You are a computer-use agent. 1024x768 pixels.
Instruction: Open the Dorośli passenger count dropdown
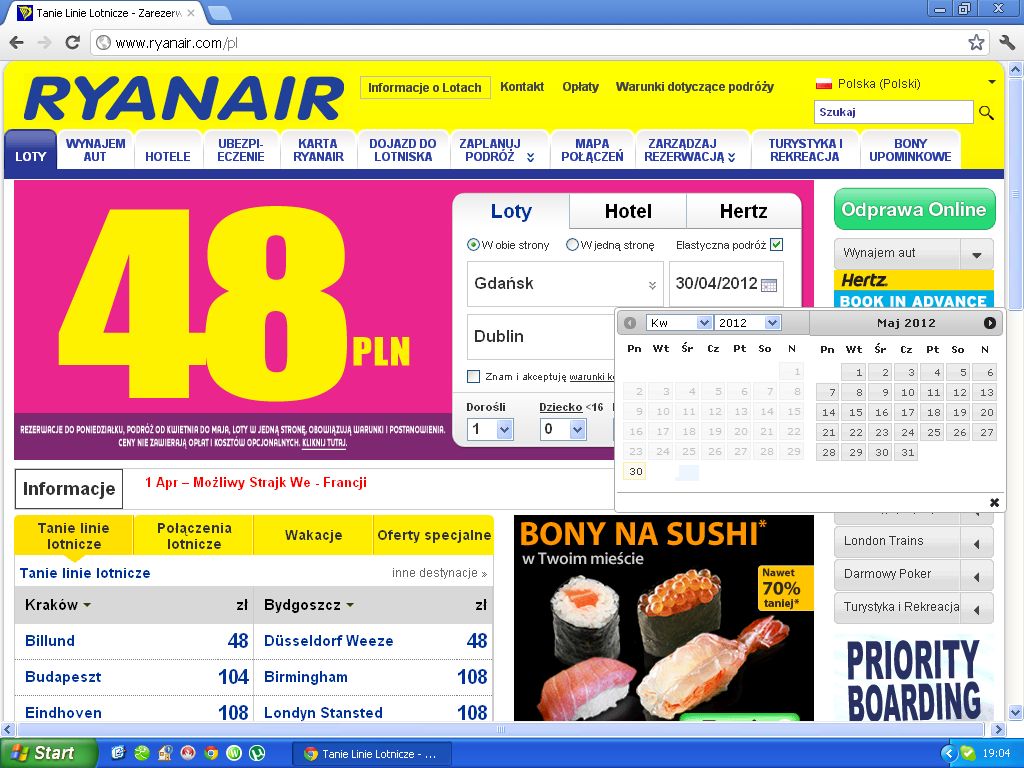pyautogui.click(x=490, y=429)
